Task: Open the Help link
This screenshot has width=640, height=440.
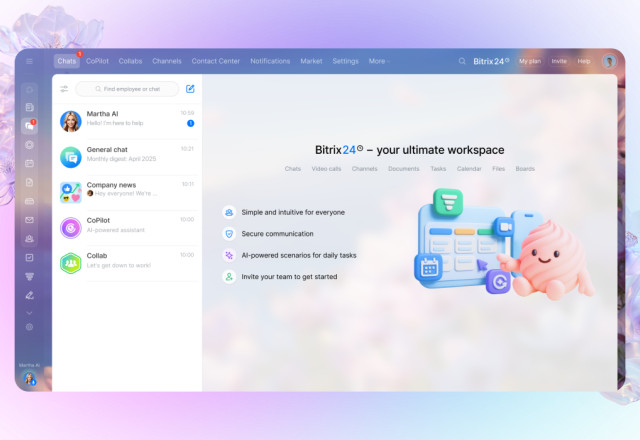Action: click(x=584, y=61)
